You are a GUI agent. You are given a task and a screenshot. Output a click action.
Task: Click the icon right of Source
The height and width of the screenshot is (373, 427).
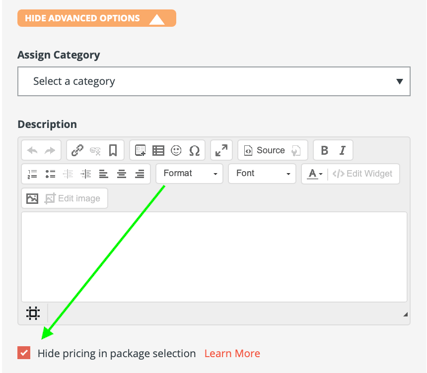pyautogui.click(x=296, y=151)
